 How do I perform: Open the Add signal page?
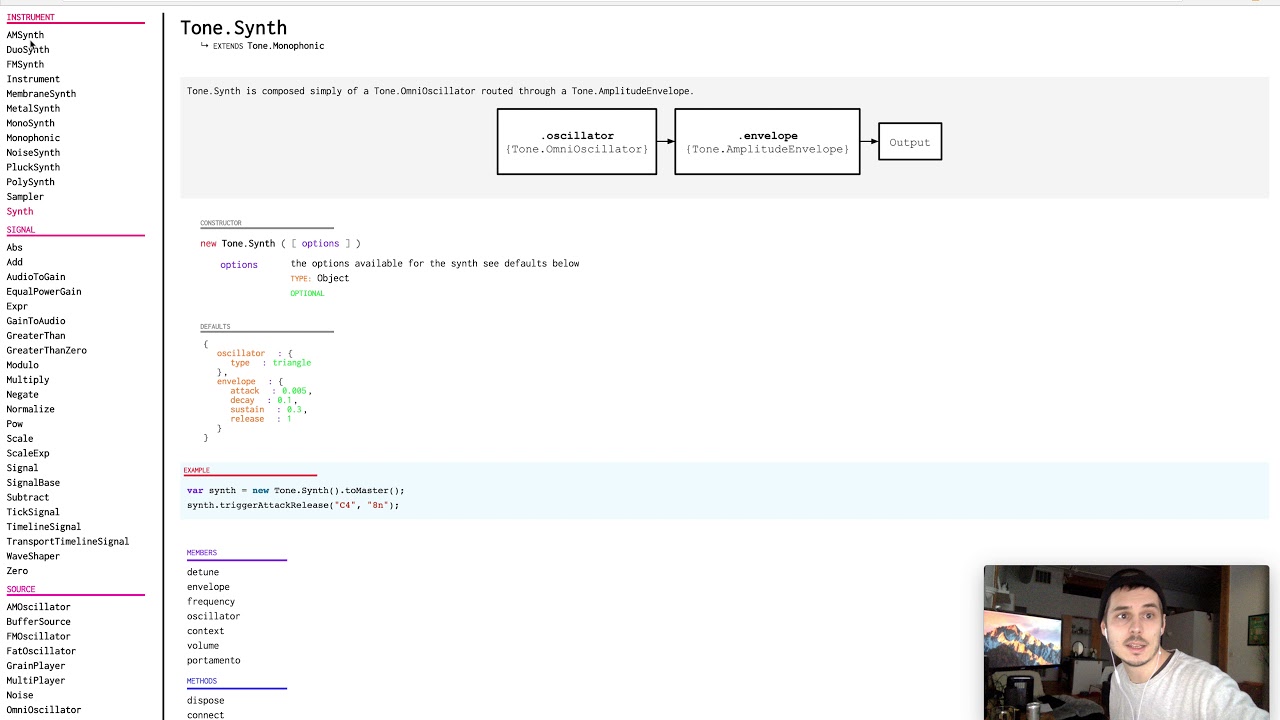click(14, 262)
